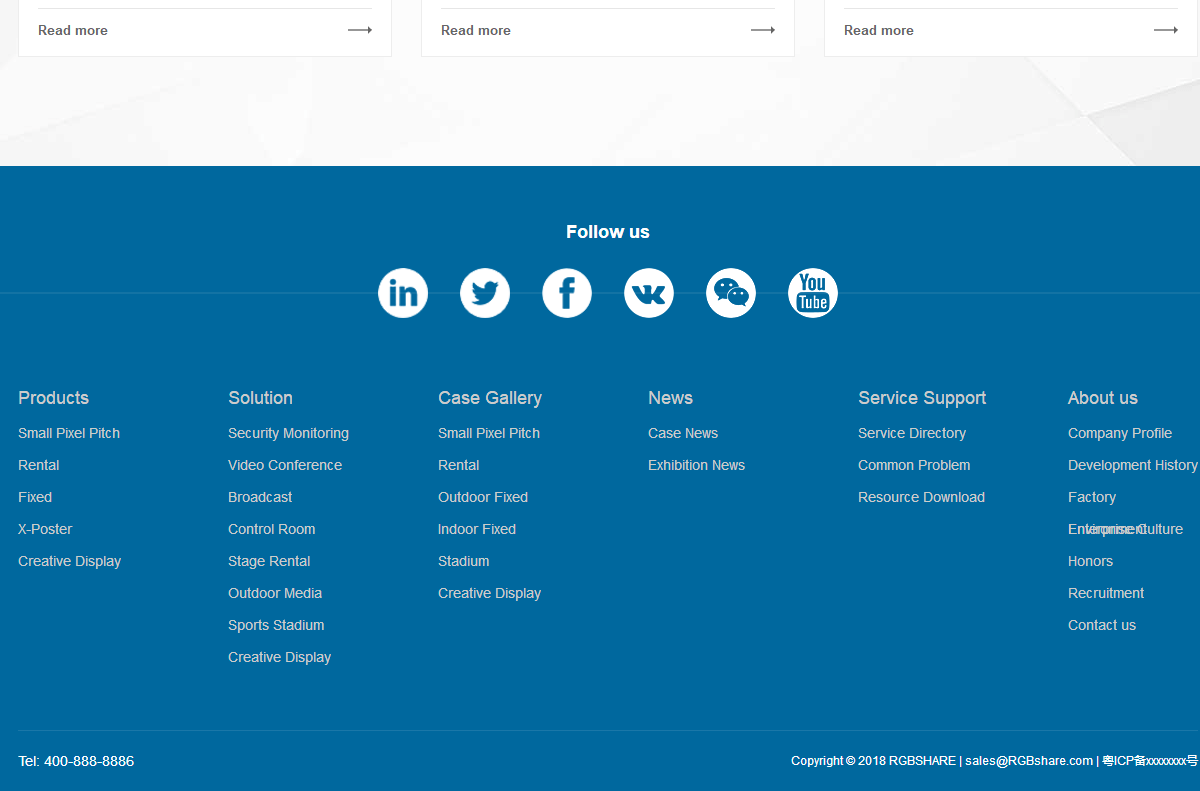The width and height of the screenshot is (1200, 791).
Task: Open Read more on the left card
Action: click(73, 30)
